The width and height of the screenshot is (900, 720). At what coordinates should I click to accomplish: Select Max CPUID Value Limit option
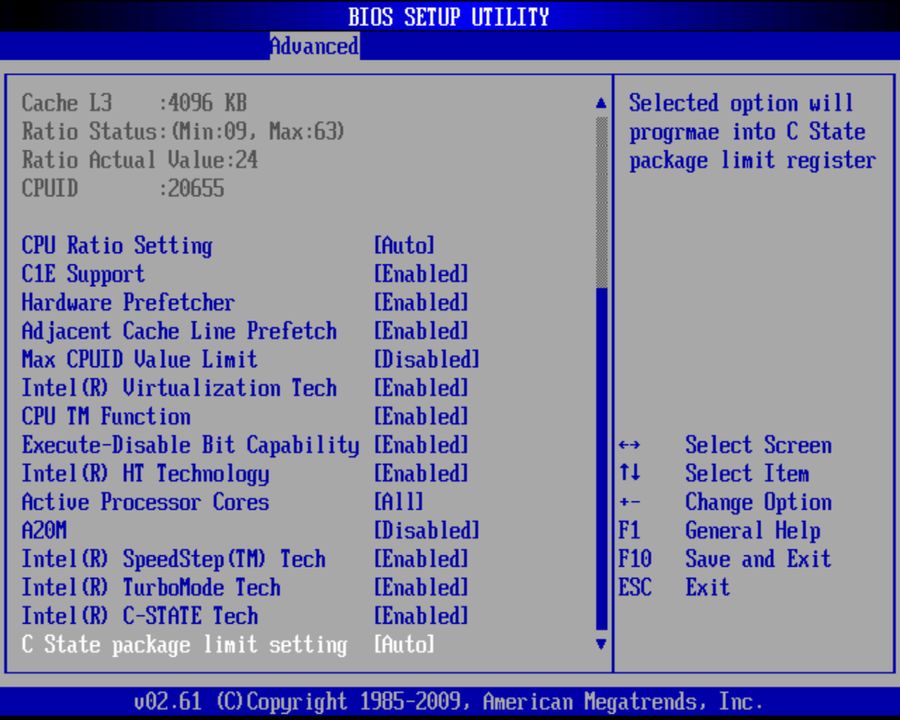tap(139, 359)
